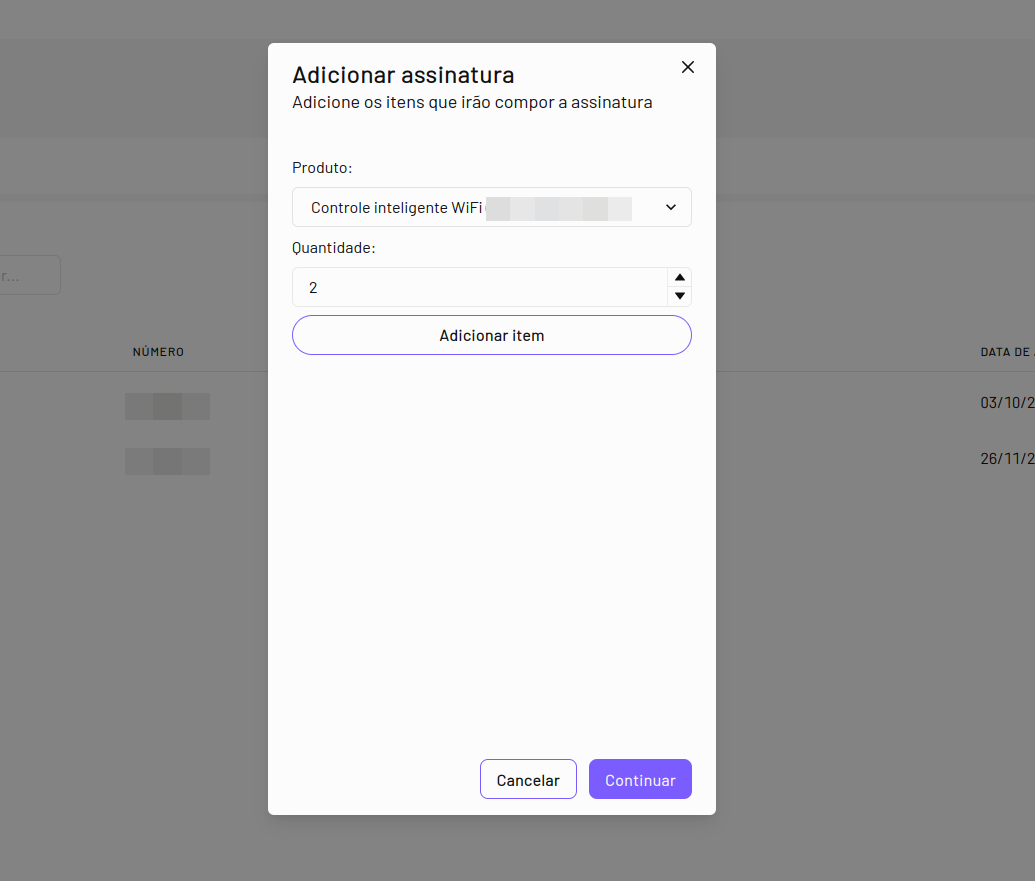Click the 03/10 date cell
The height and width of the screenshot is (881, 1035).
coord(1007,403)
